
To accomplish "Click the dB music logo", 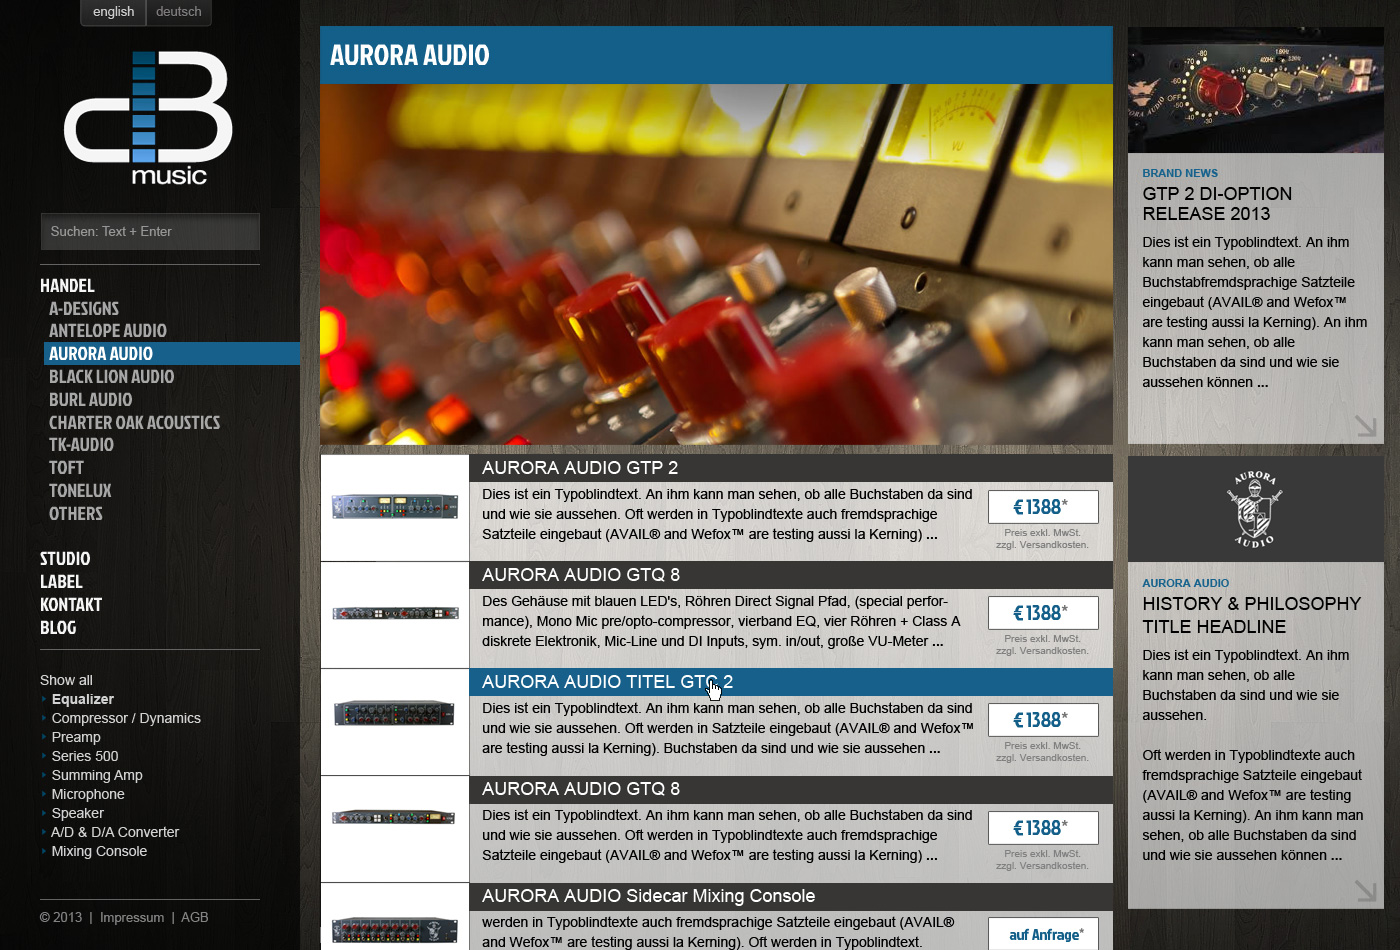I will pyautogui.click(x=148, y=118).
